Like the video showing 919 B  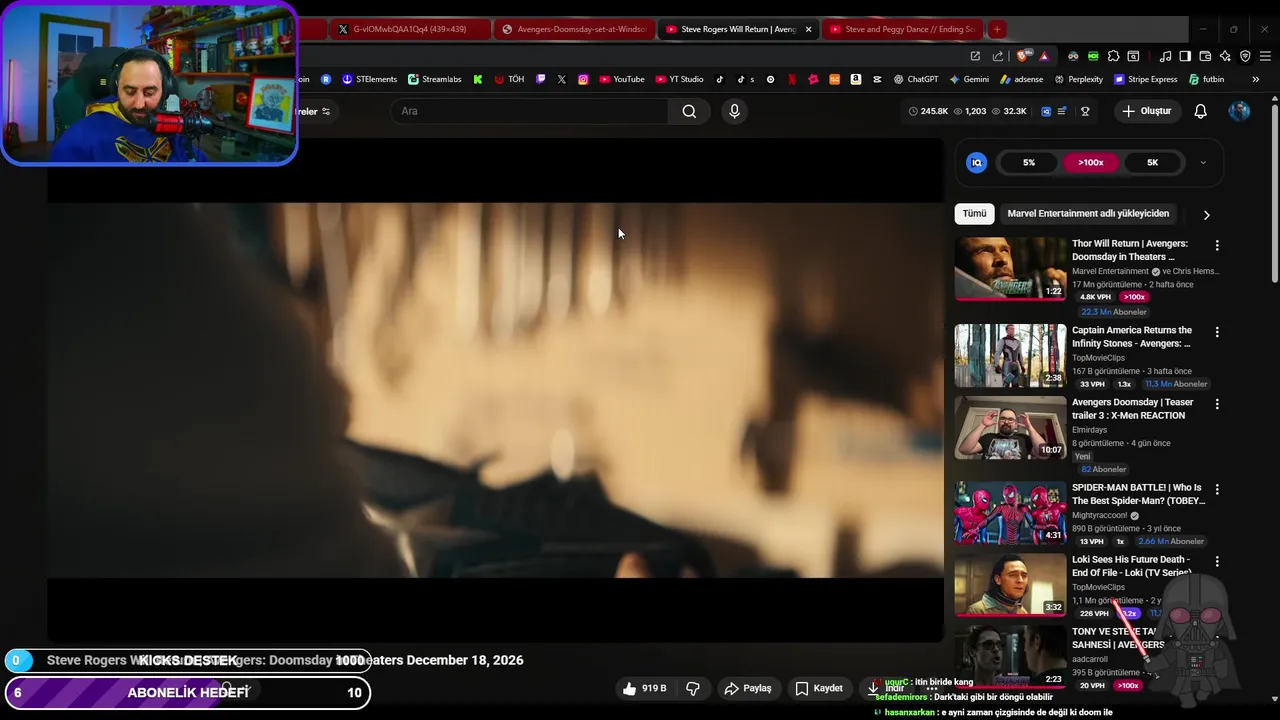[x=645, y=688]
